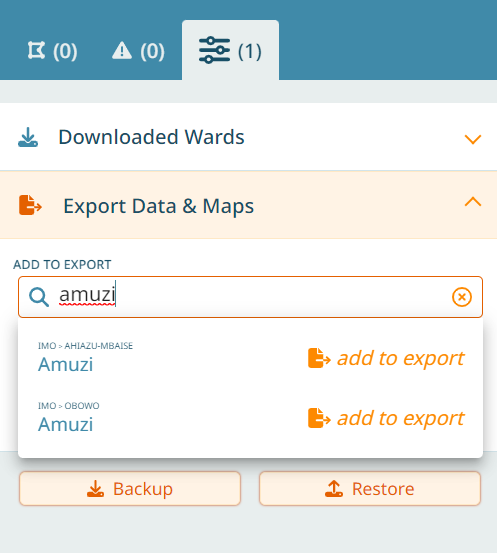Click inside the Add to Export search field
This screenshot has width=497, height=553.
coord(250,297)
